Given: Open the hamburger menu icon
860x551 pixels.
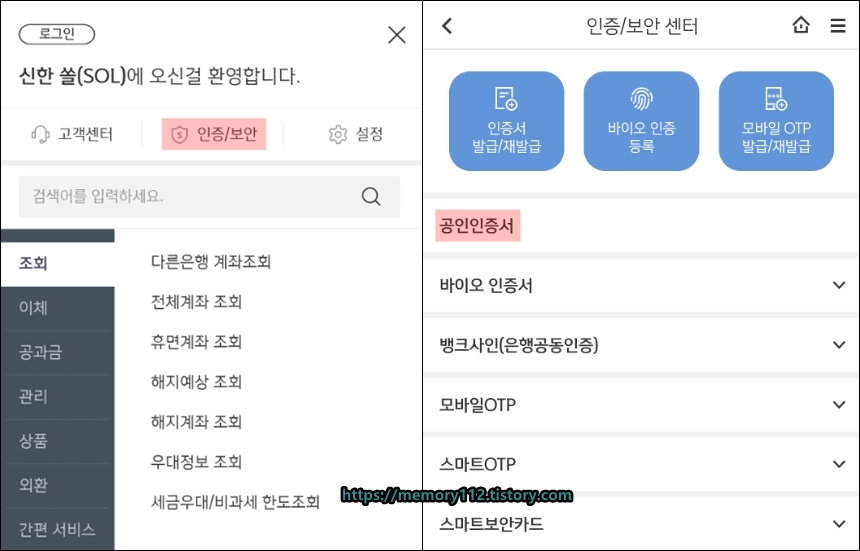Looking at the screenshot, I should [838, 26].
